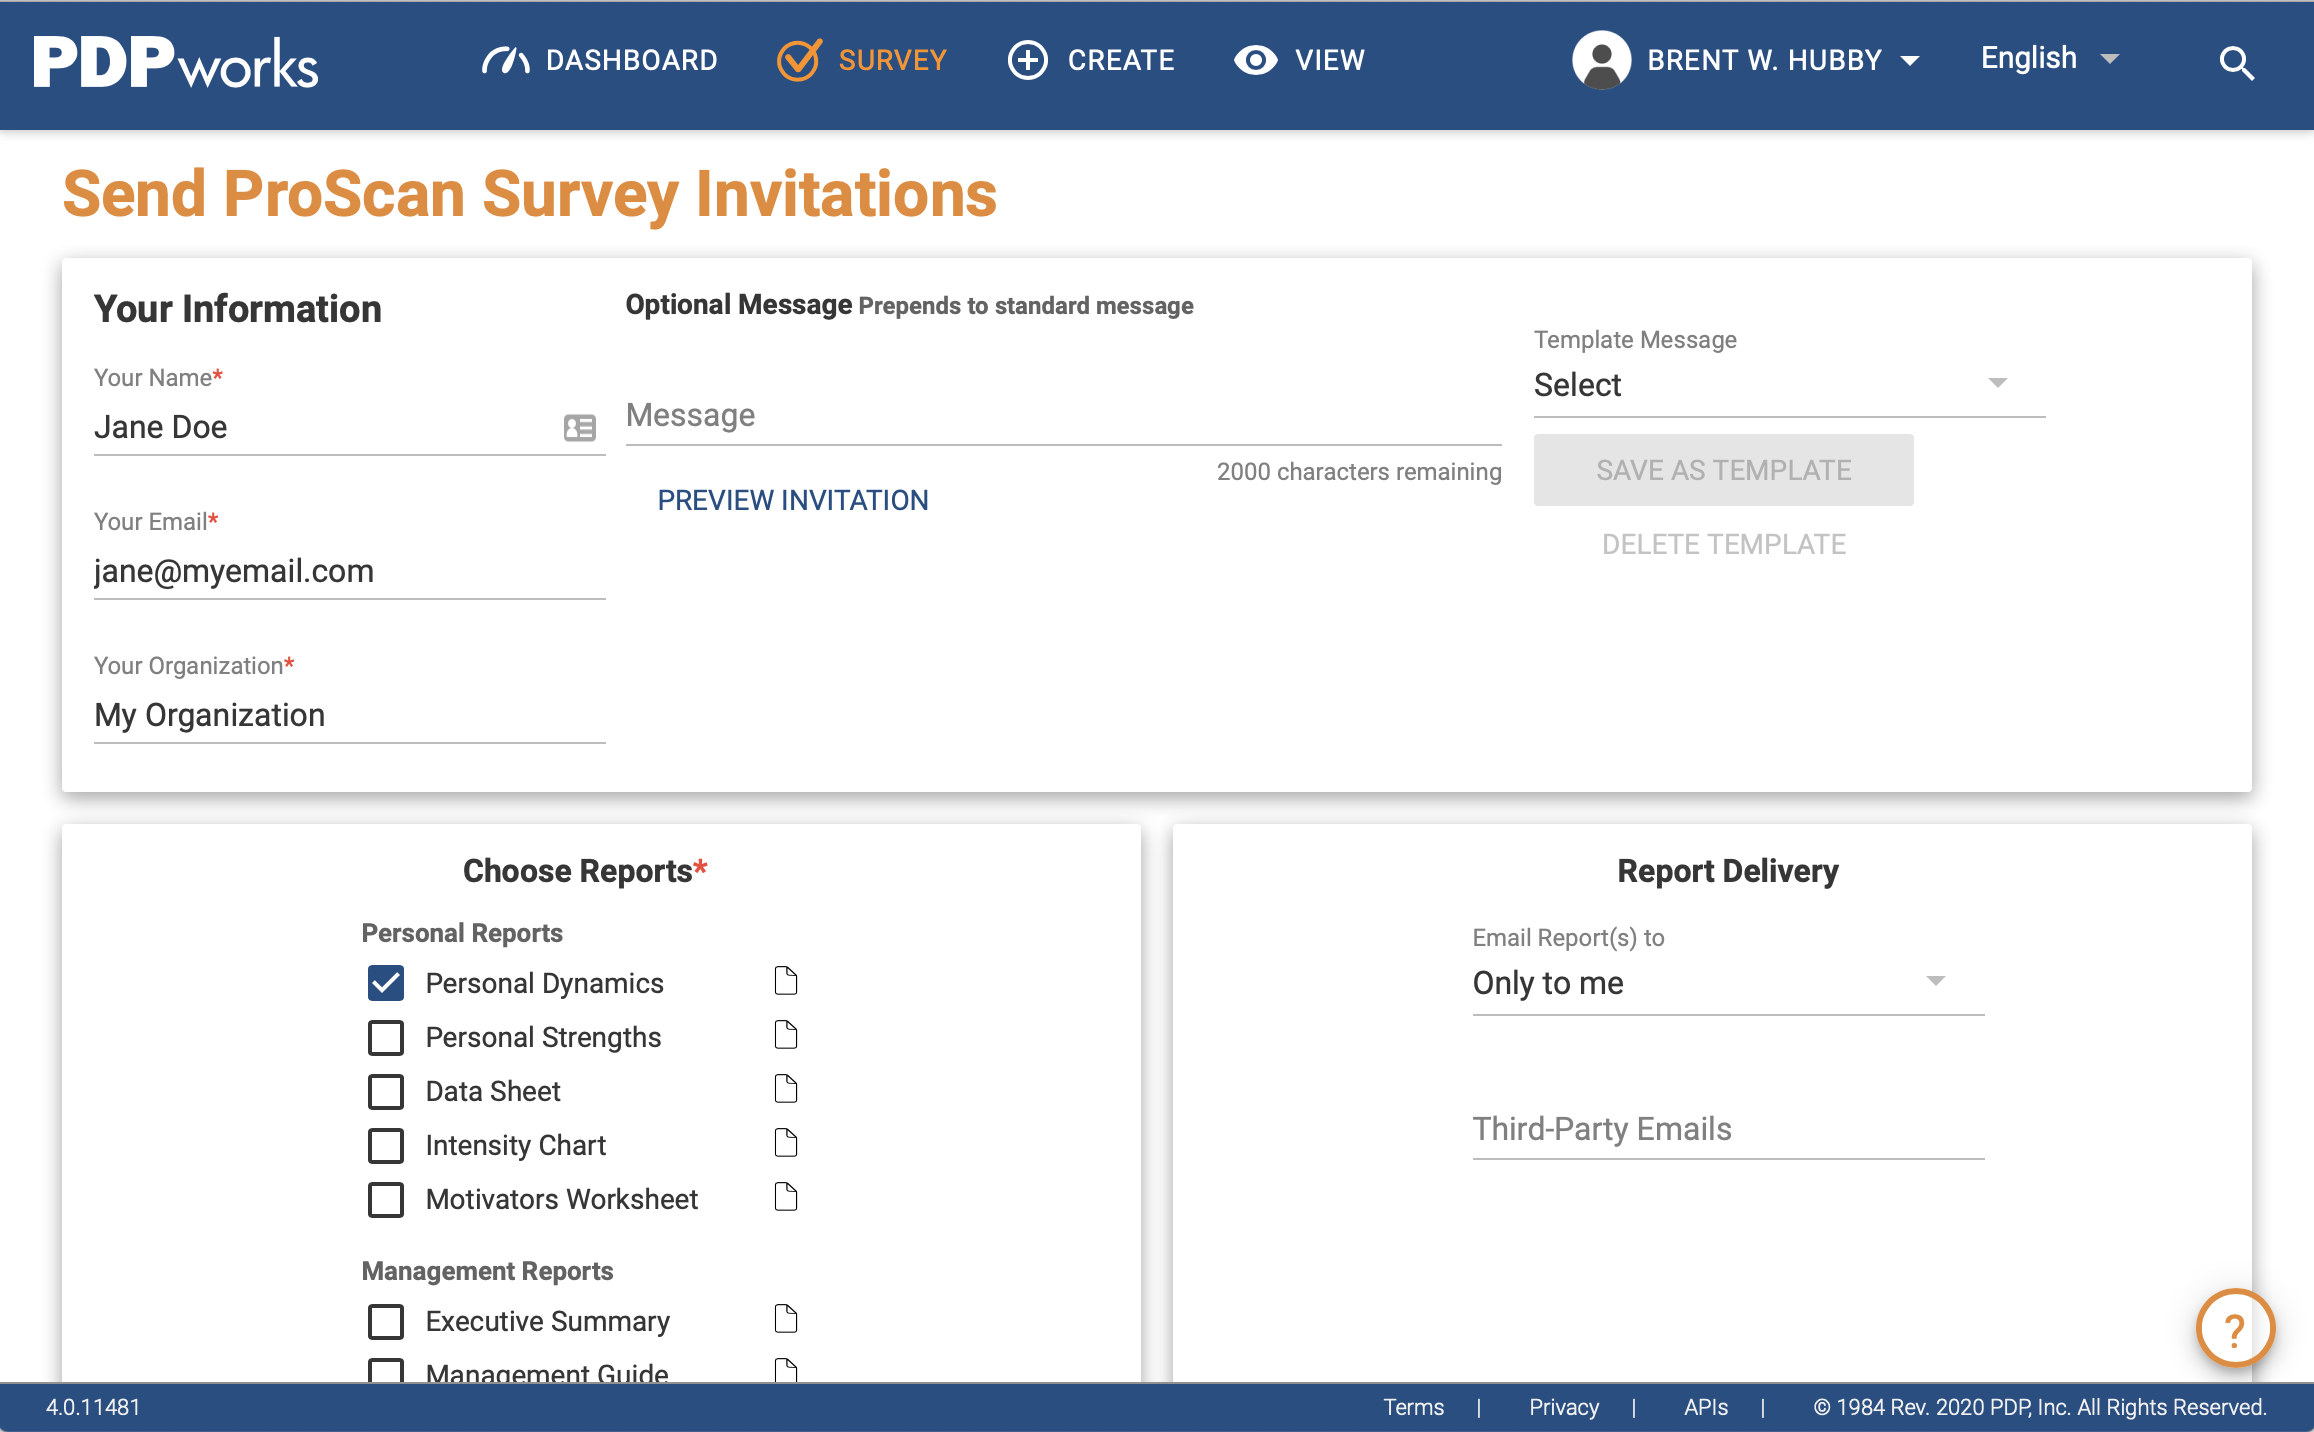Enable the Executive Summary checkbox
Image resolution: width=2314 pixels, height=1432 pixels.
click(x=386, y=1321)
